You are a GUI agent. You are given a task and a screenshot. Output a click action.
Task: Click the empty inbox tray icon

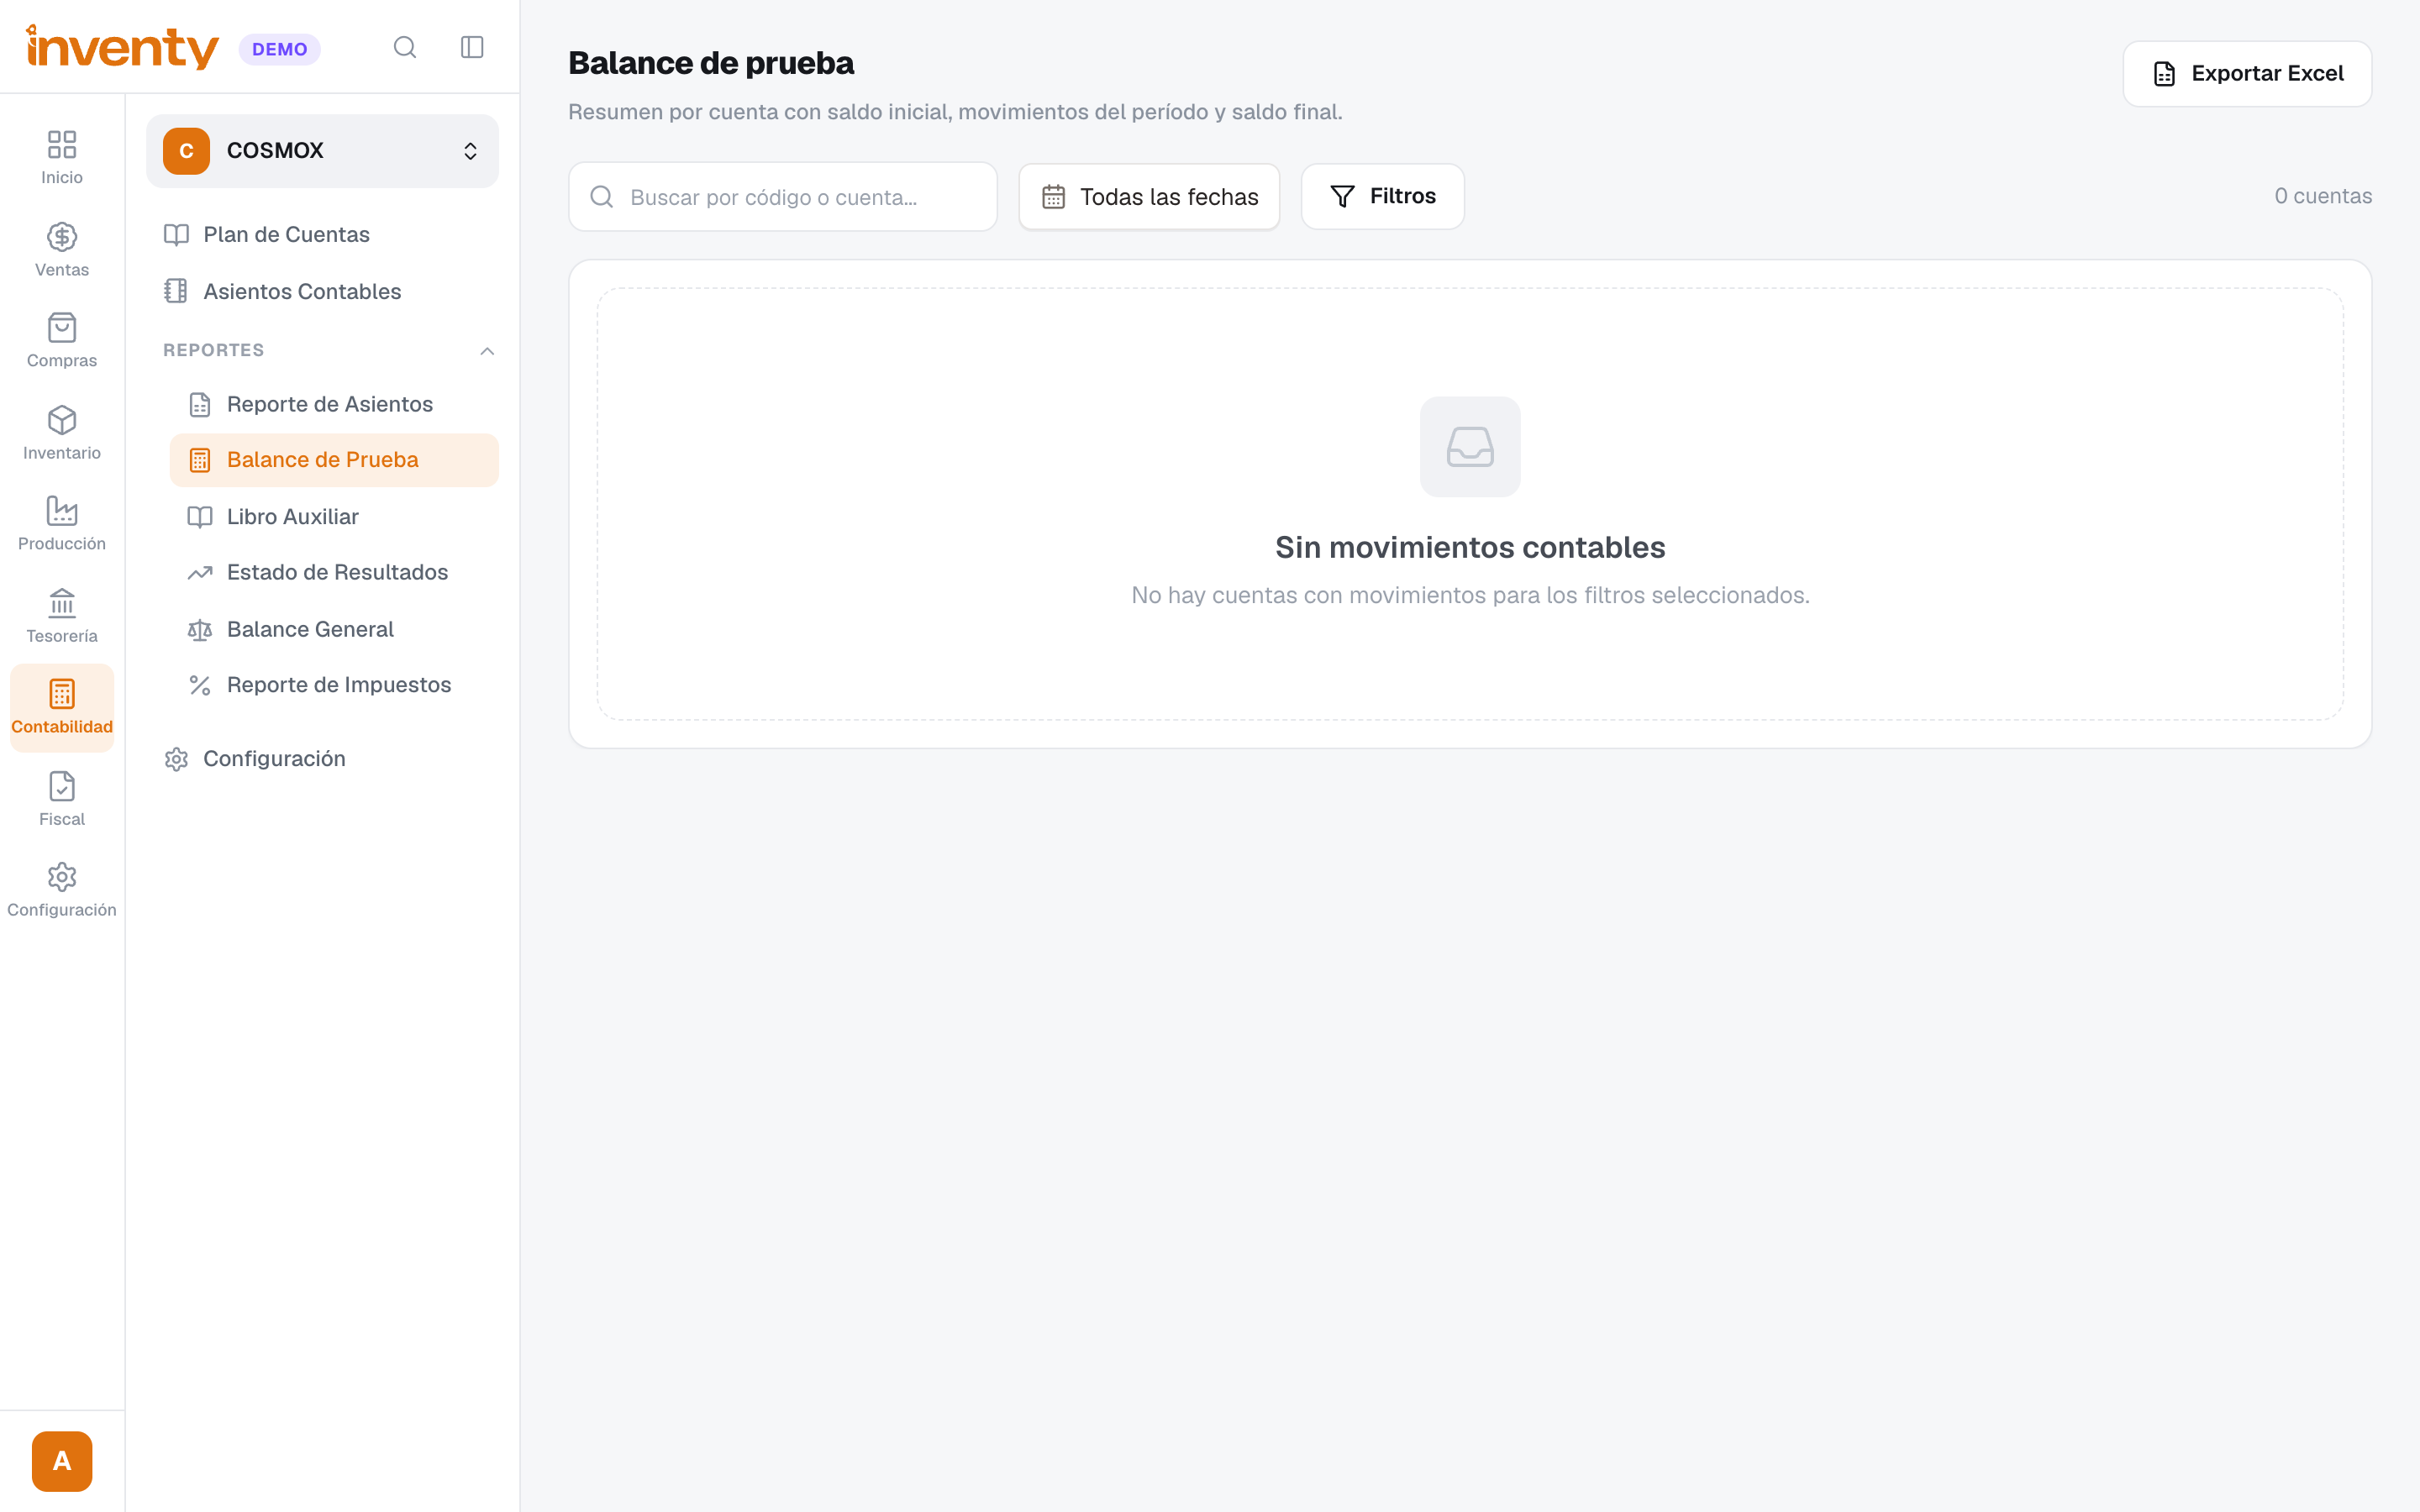pos(1470,447)
